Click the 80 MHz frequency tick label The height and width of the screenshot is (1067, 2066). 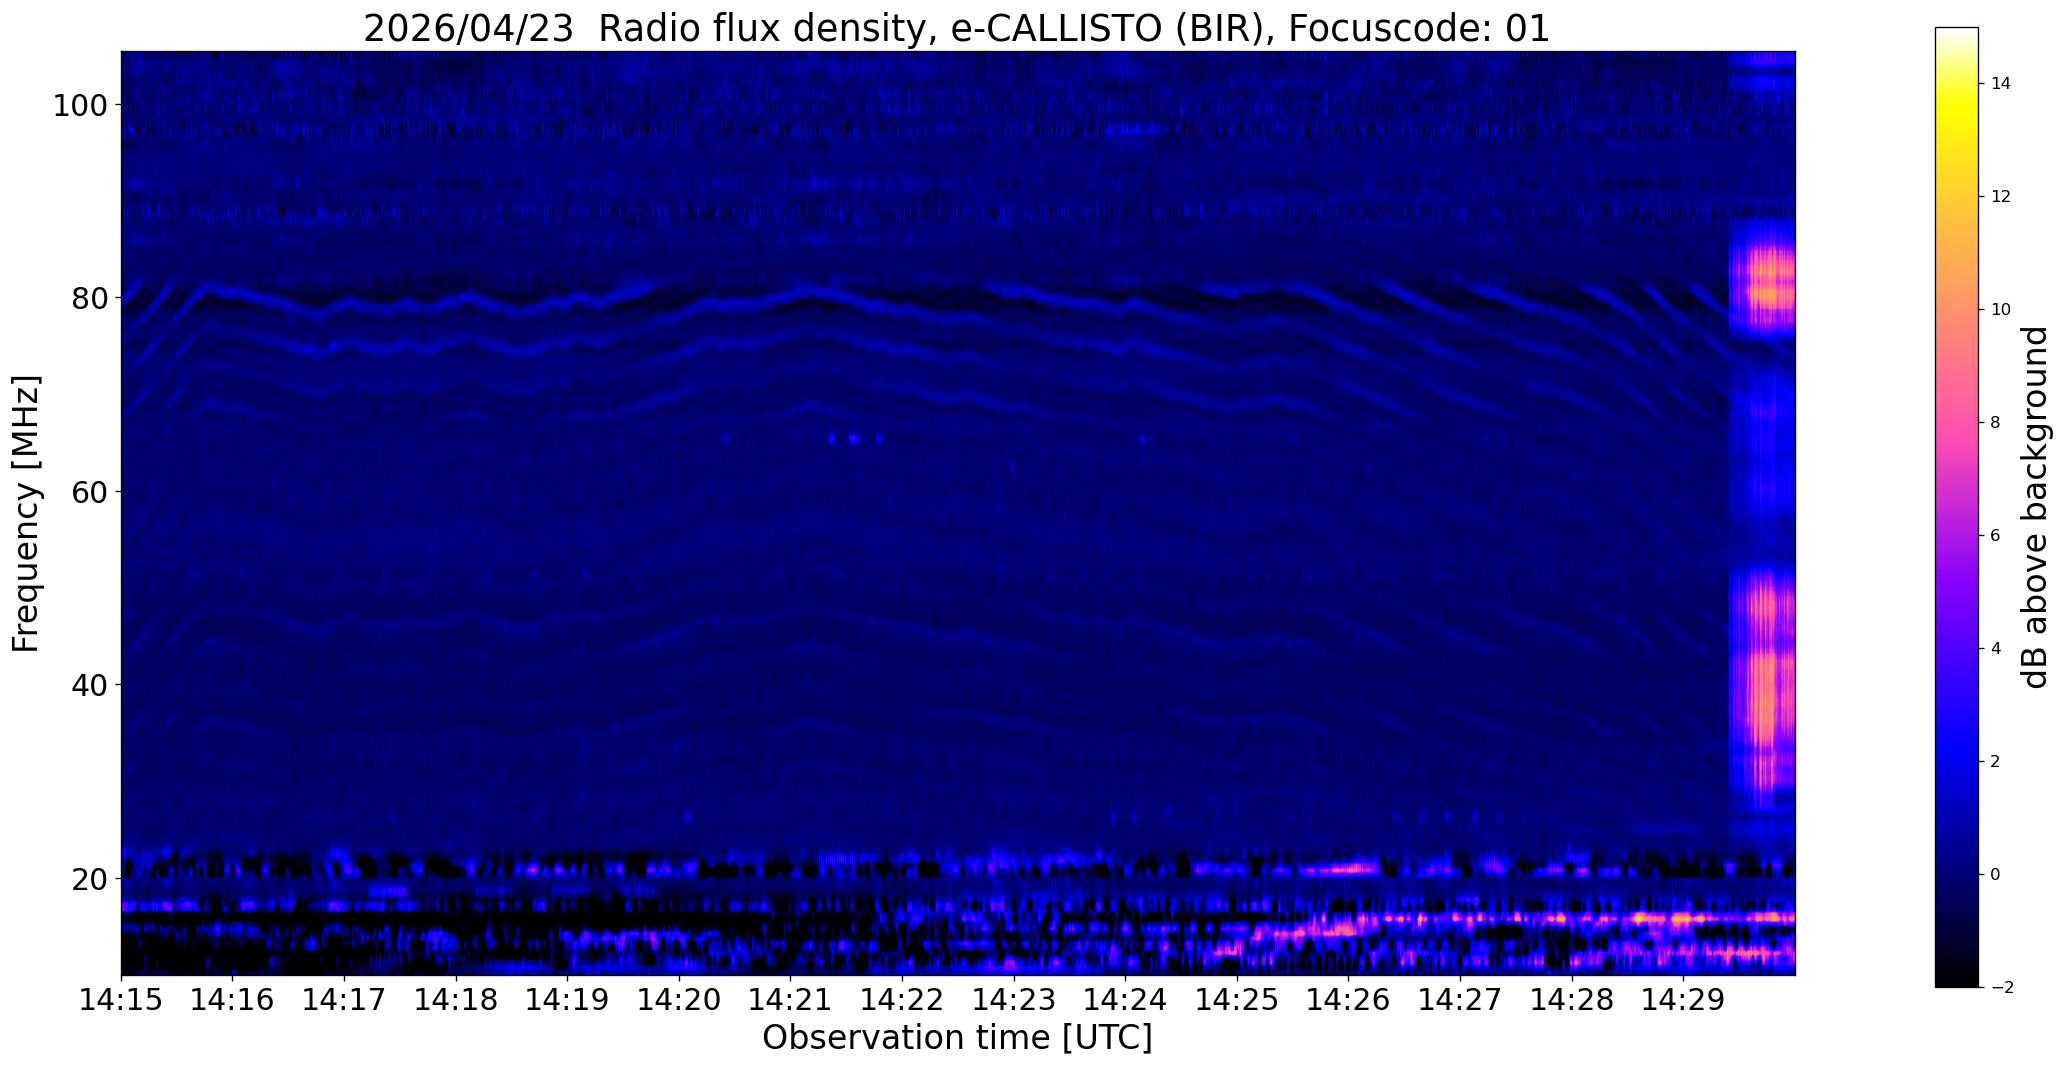coord(88,298)
